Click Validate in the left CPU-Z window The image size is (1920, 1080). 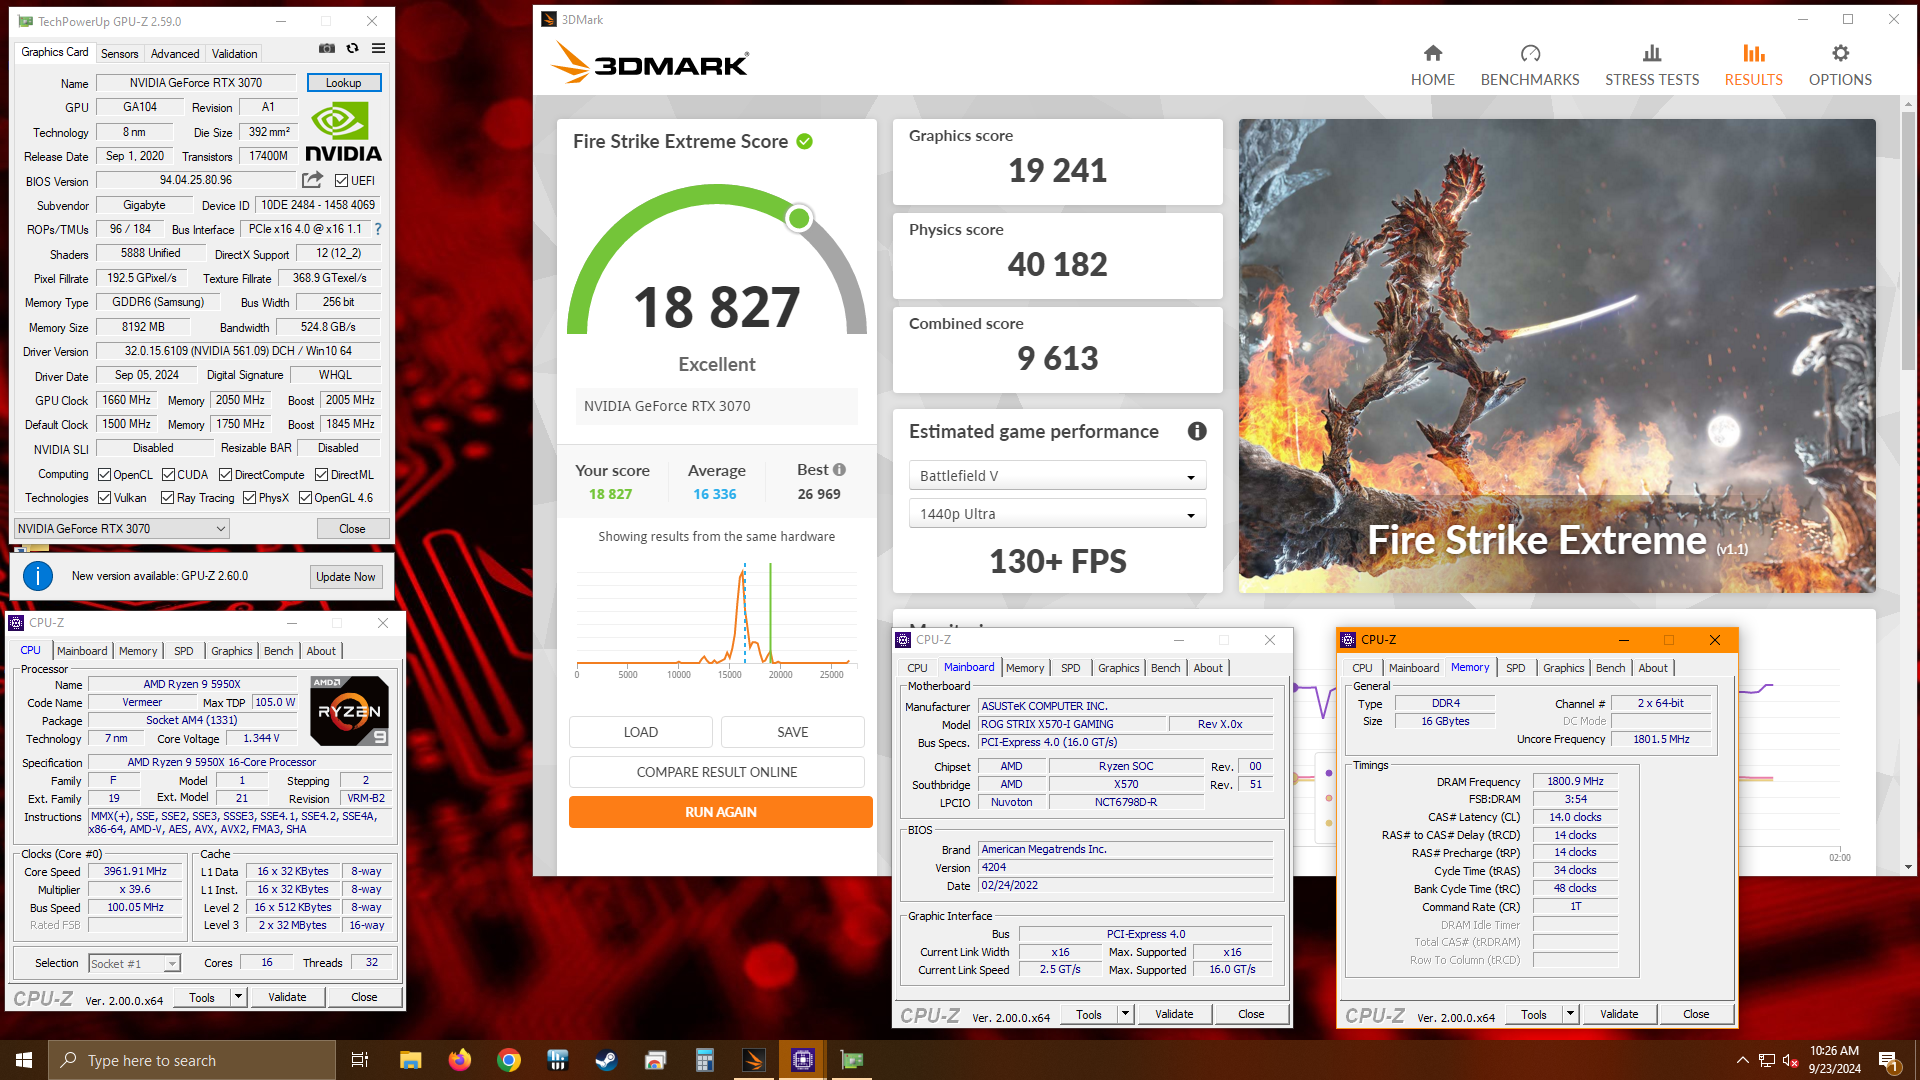[287, 997]
